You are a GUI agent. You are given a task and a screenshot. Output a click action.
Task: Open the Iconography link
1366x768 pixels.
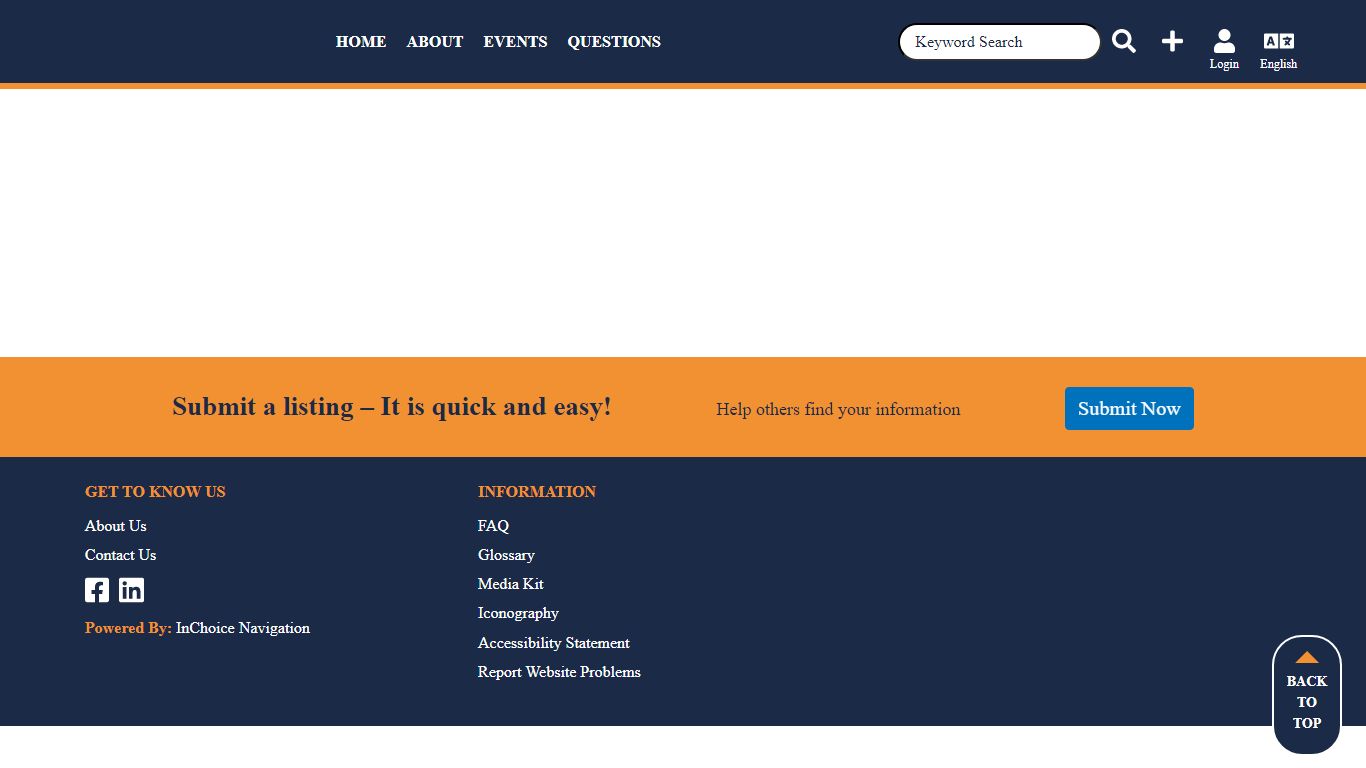(518, 613)
